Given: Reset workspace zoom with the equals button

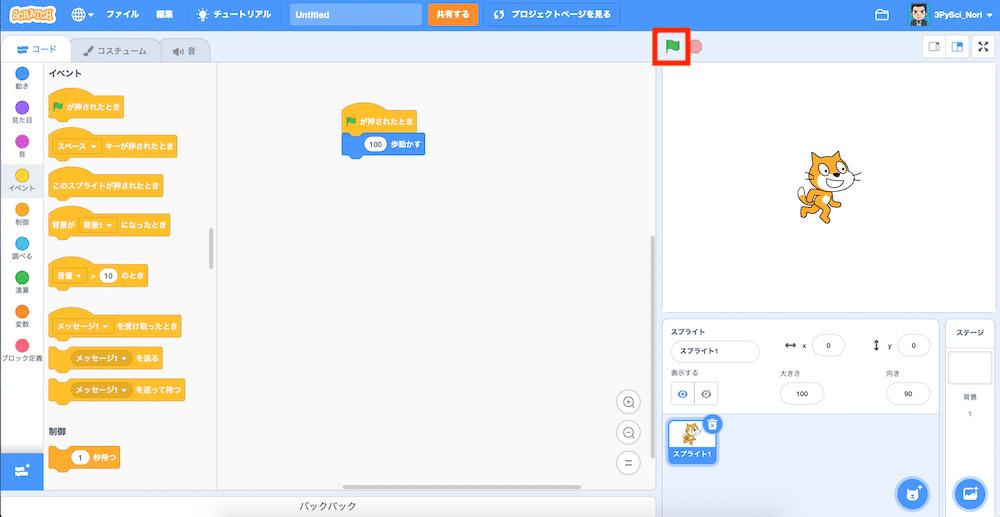Looking at the screenshot, I should pos(628,463).
